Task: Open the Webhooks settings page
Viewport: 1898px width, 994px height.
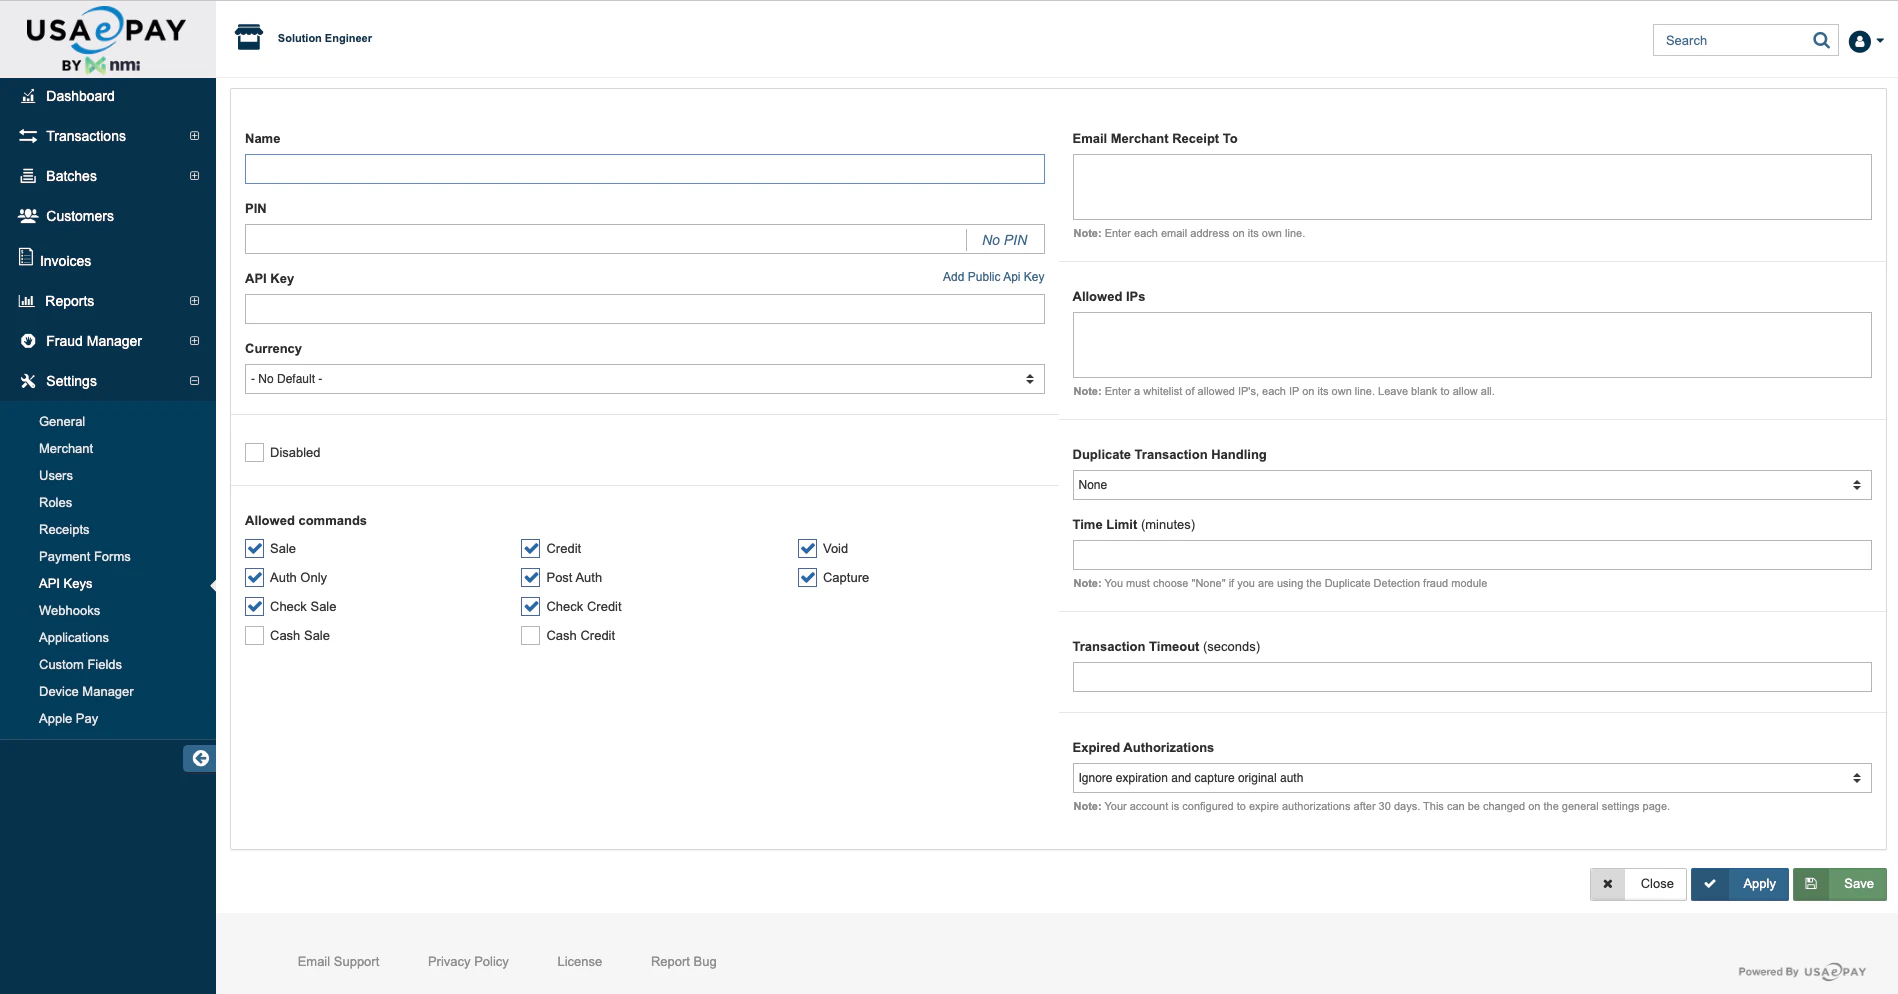Action: tap(69, 610)
